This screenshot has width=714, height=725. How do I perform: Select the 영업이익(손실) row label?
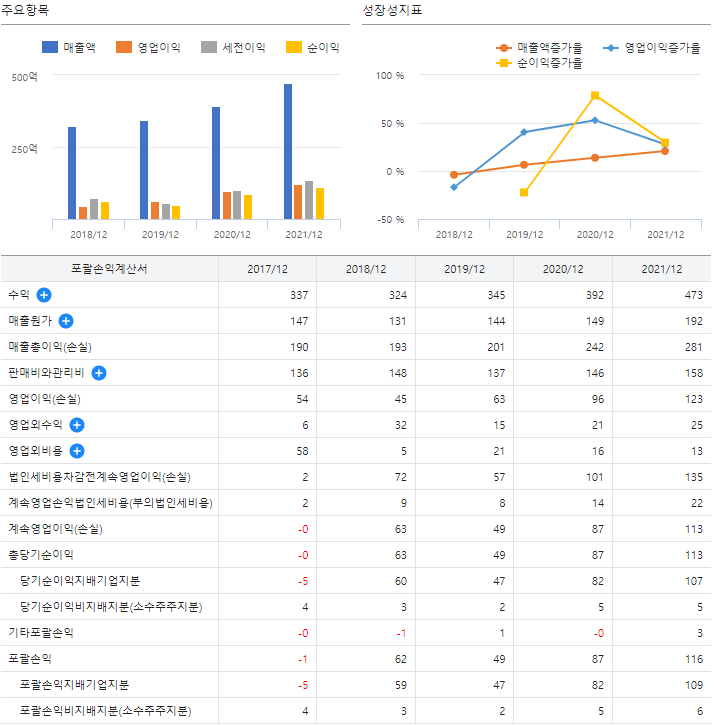(x=44, y=399)
